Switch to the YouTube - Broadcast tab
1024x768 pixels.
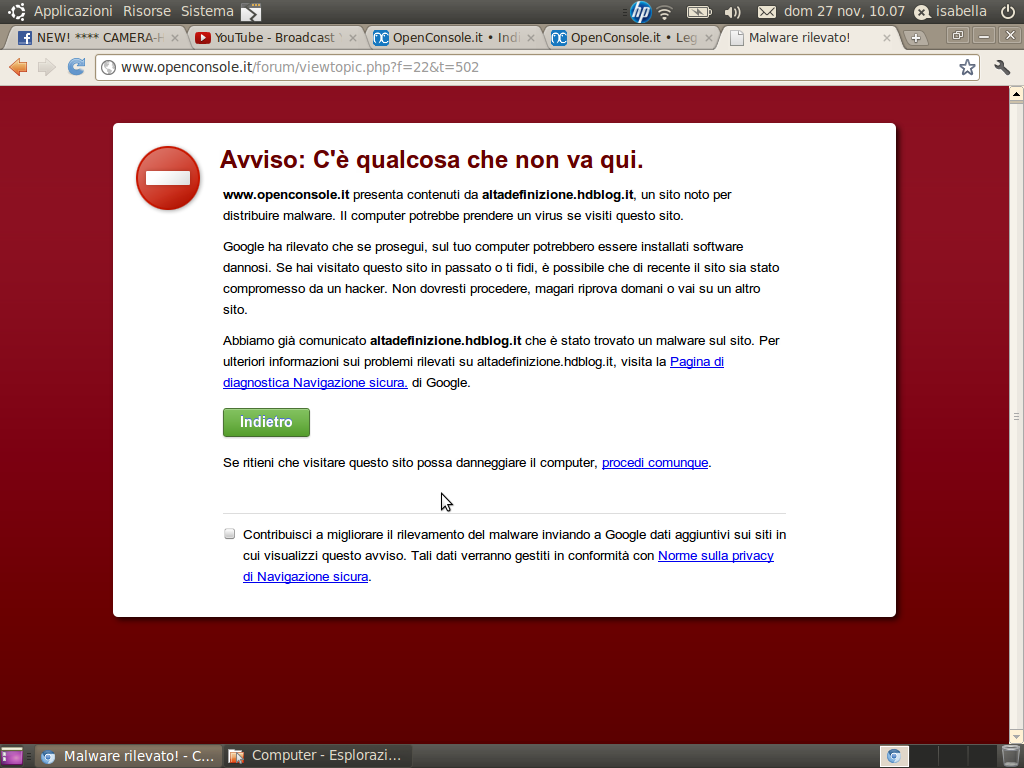274,38
